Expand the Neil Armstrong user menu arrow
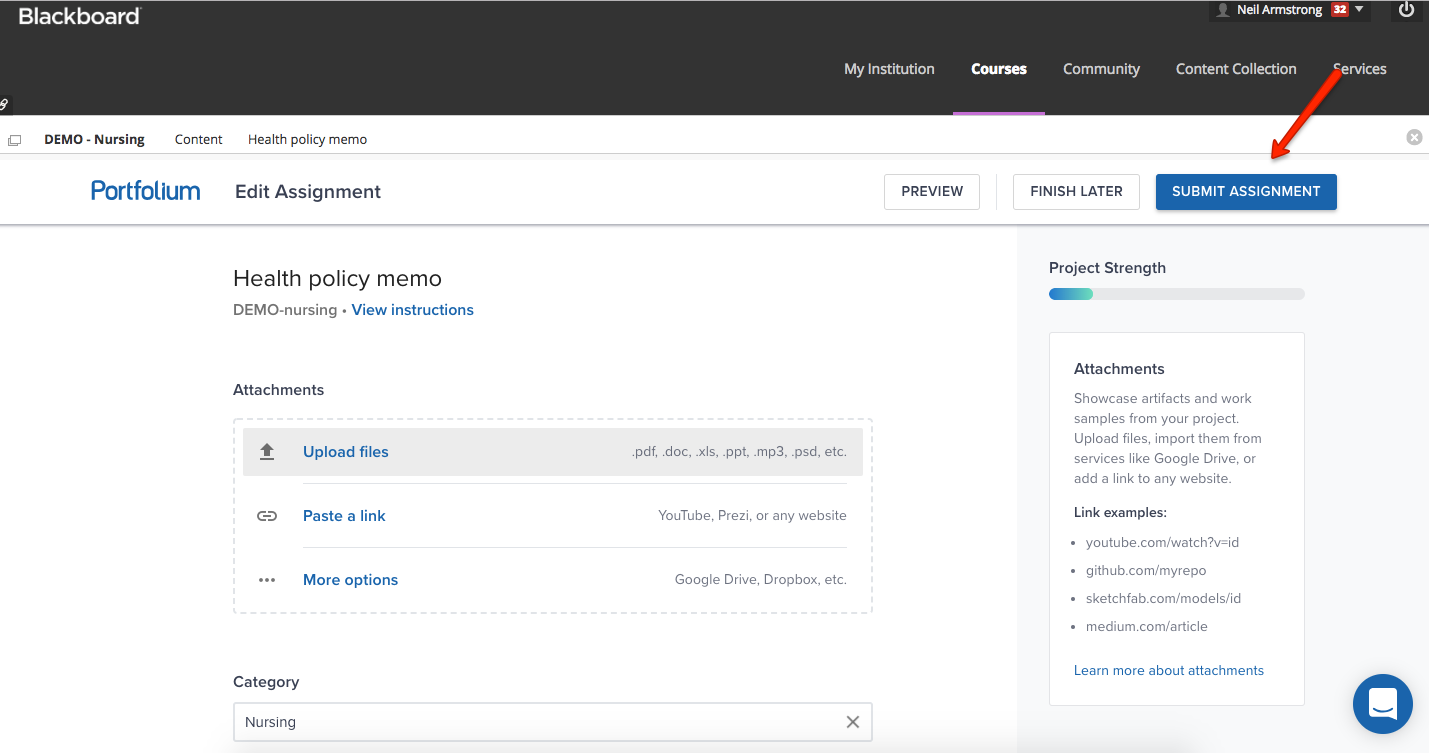1429x753 pixels. click(1359, 9)
